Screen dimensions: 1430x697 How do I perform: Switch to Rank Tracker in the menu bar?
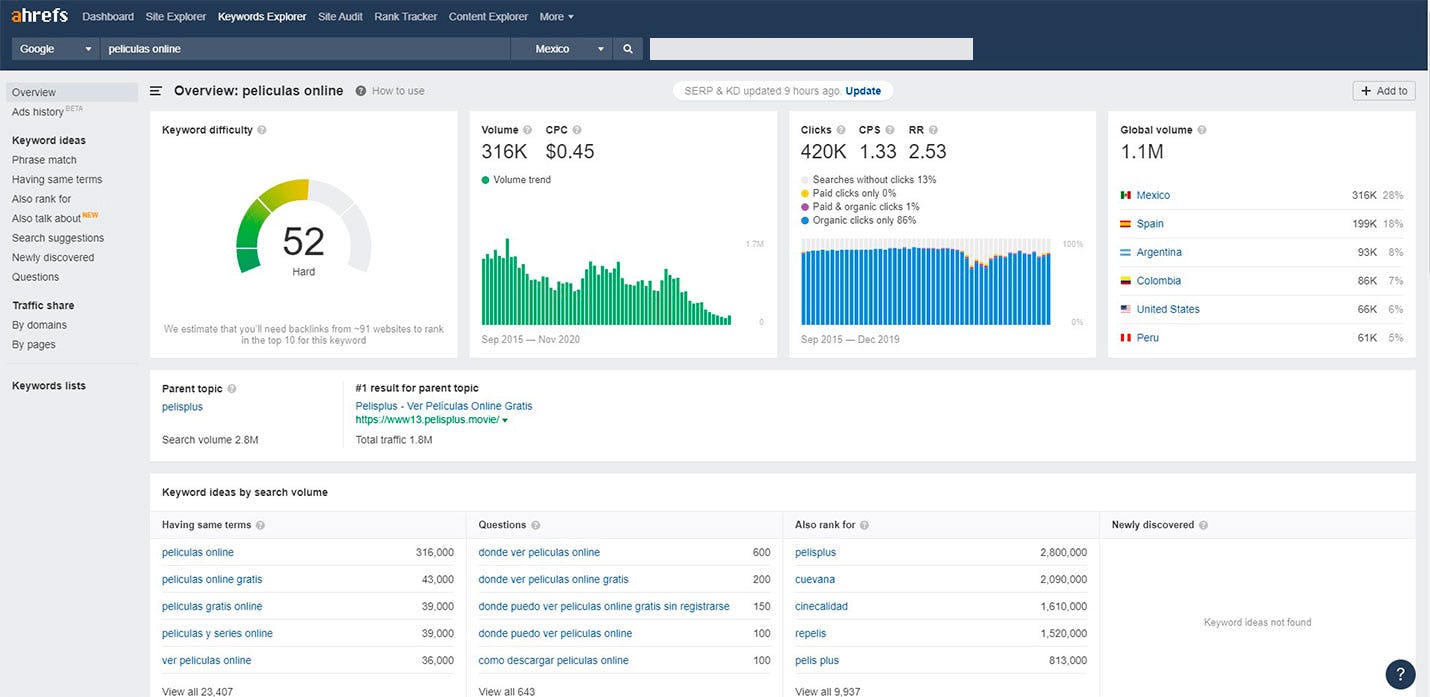coord(405,16)
